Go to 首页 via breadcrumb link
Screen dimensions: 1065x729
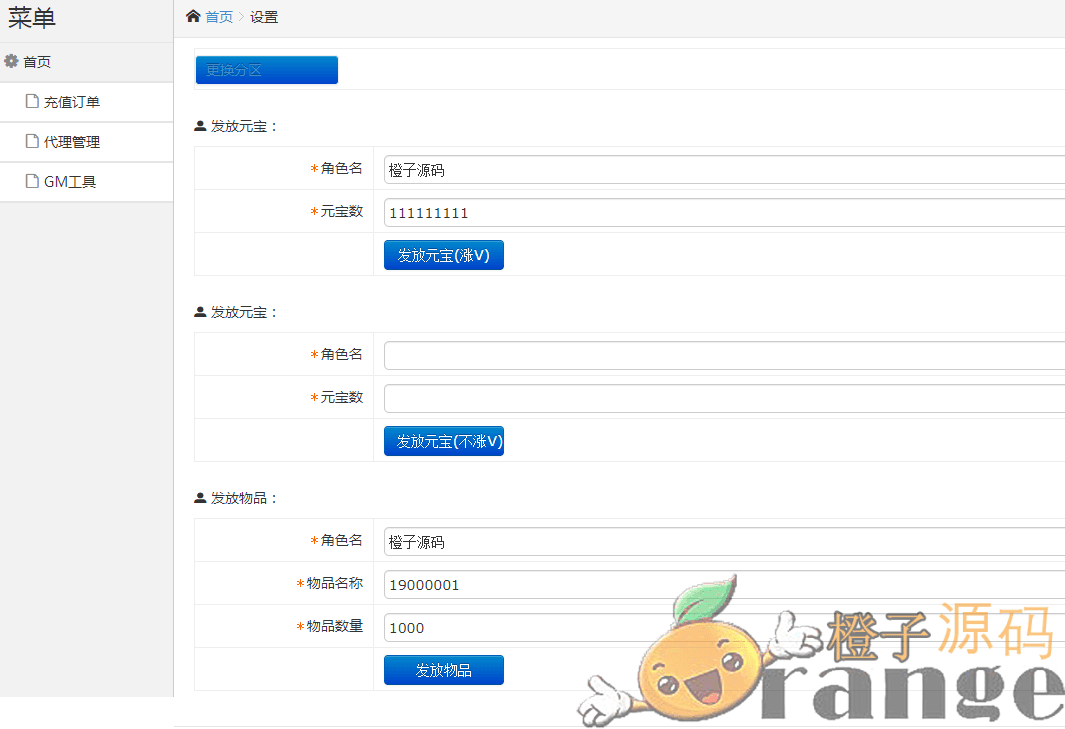219,17
